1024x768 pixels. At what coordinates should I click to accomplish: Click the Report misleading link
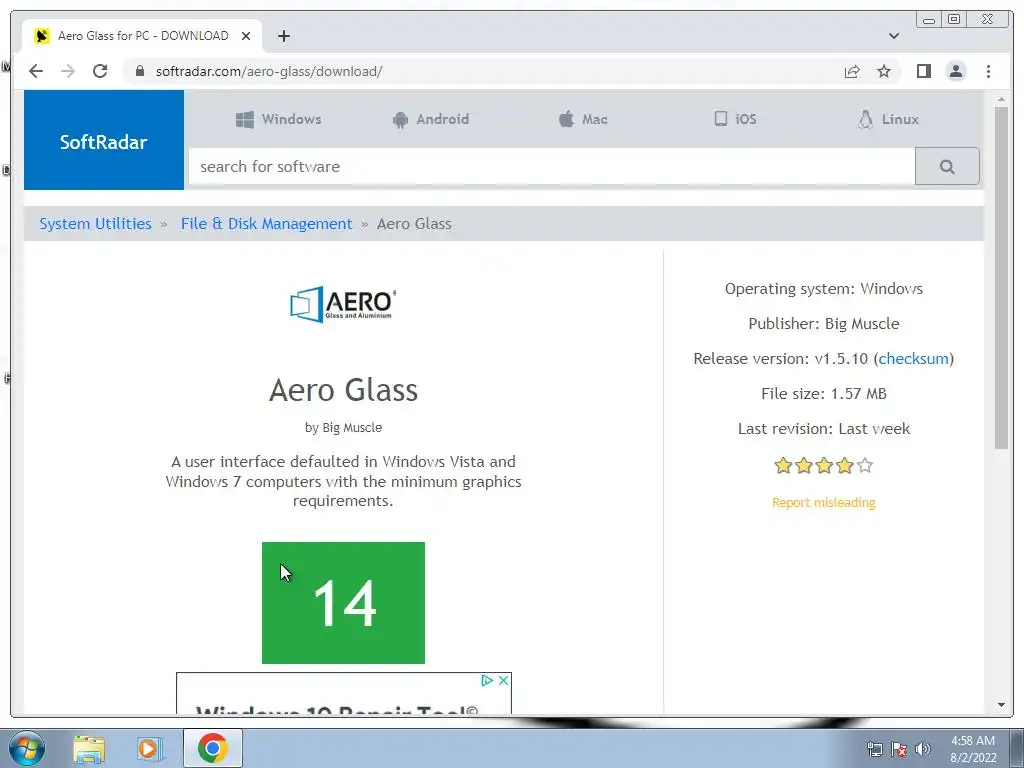tap(824, 502)
